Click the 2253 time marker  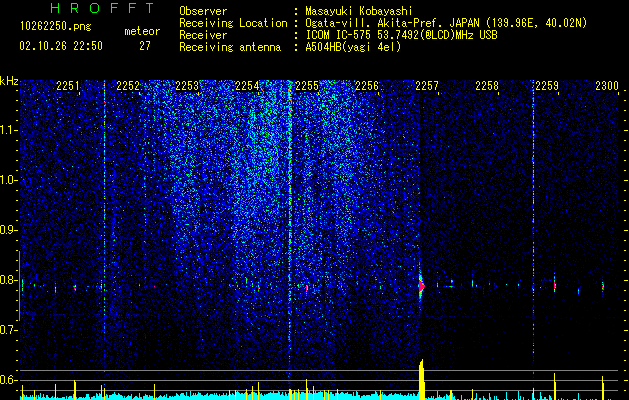pyautogui.click(x=187, y=86)
